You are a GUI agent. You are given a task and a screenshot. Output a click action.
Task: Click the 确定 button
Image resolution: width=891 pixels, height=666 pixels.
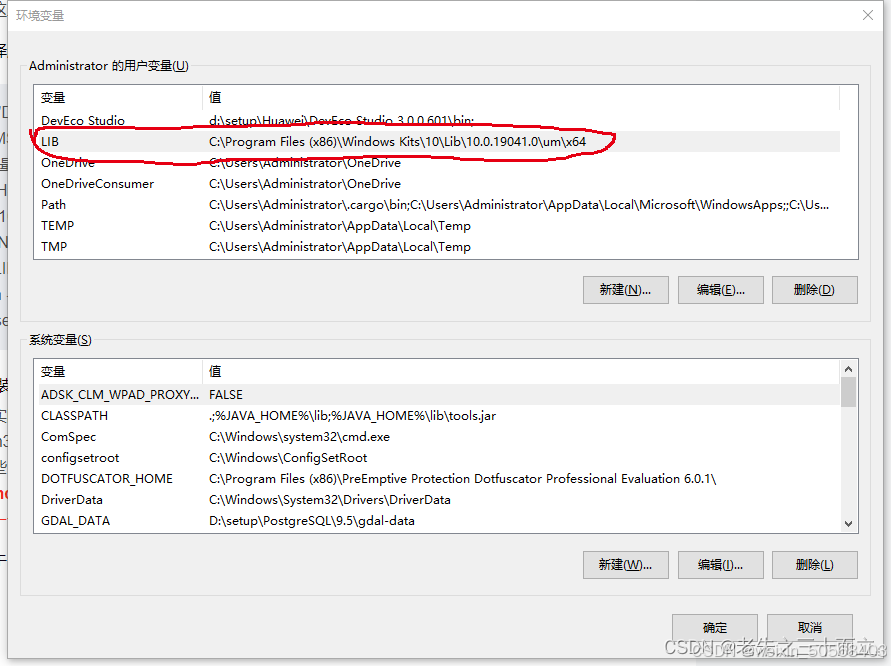click(714, 626)
